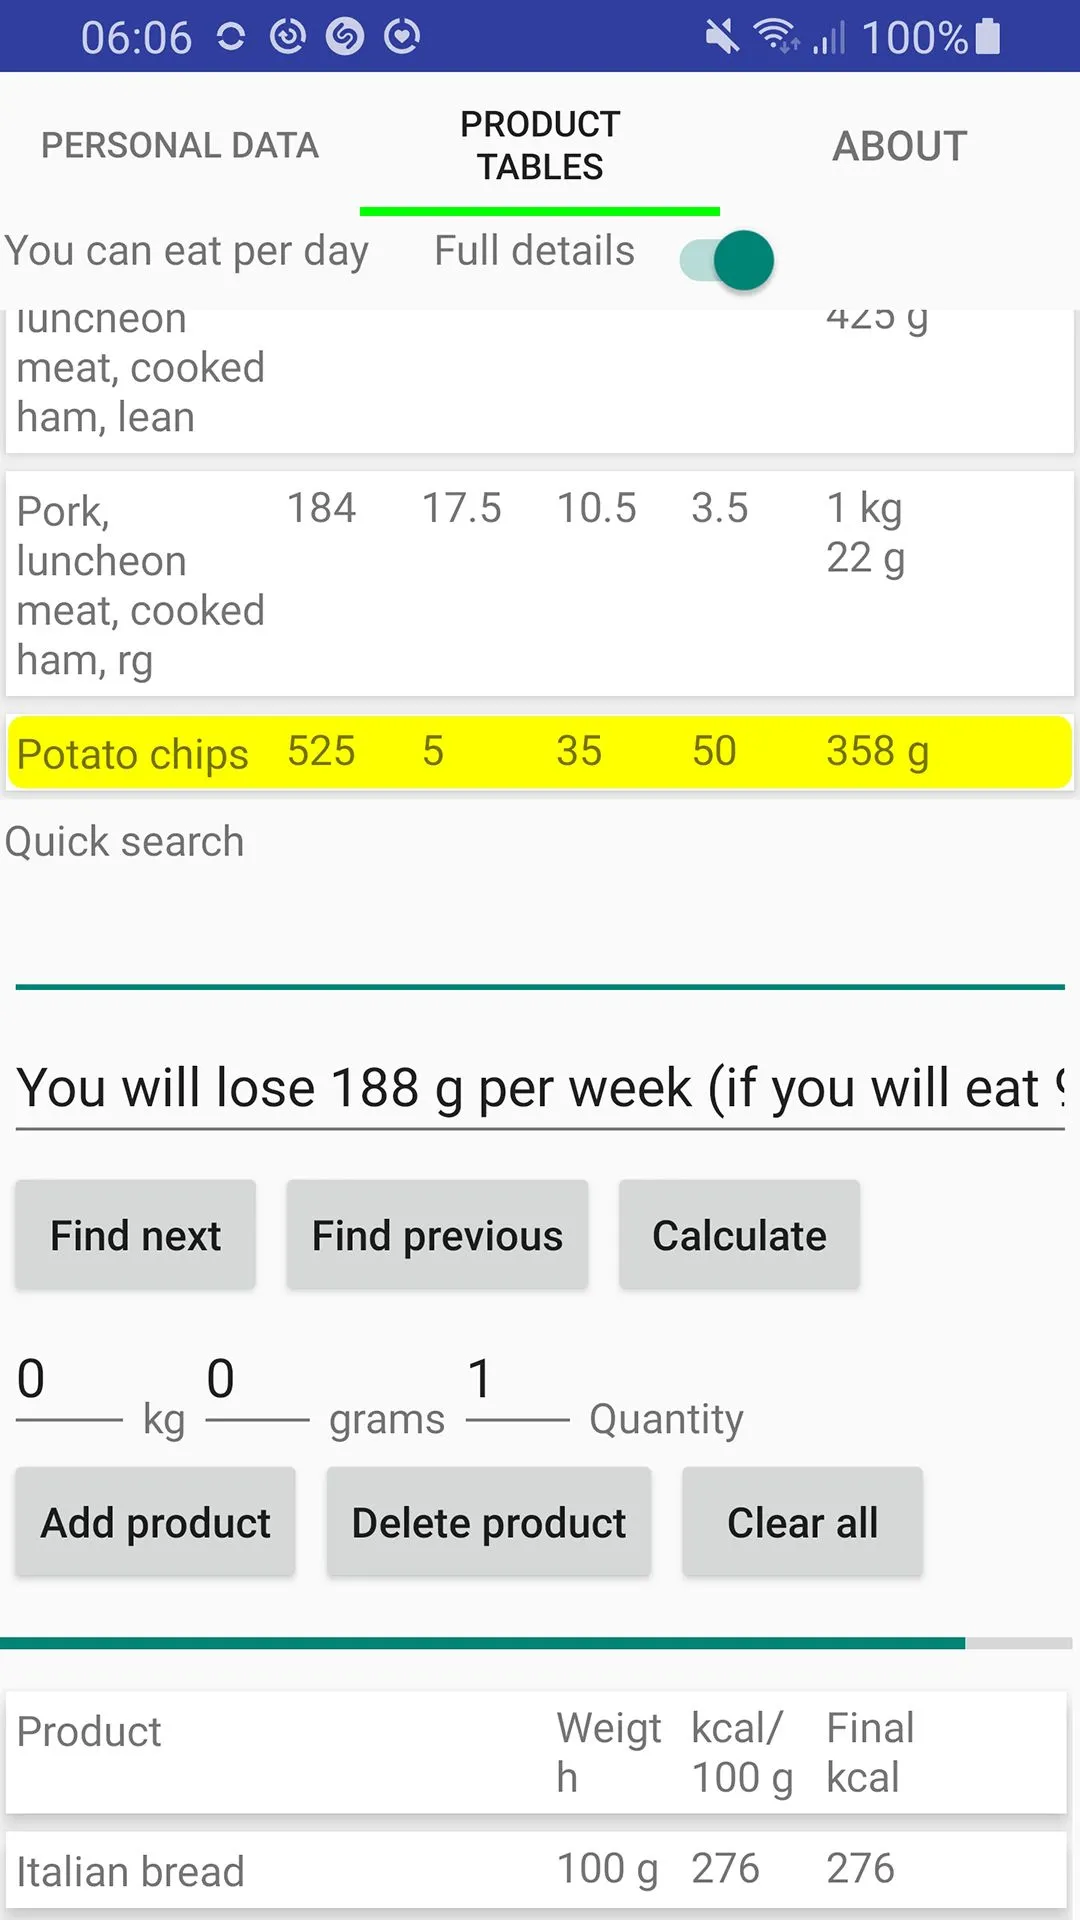Select the Product Tables tab

[x=540, y=146]
